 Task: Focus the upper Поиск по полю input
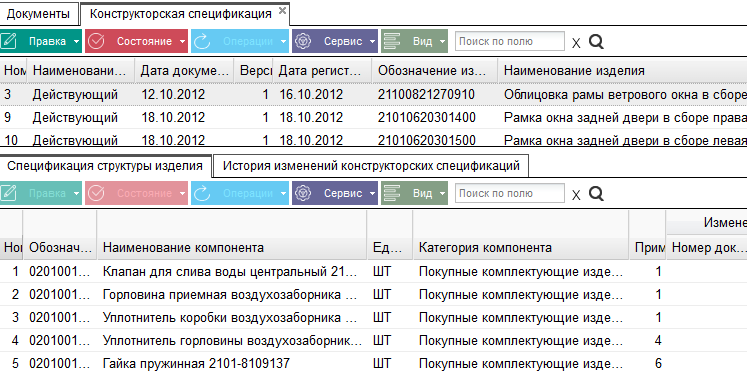pos(510,41)
